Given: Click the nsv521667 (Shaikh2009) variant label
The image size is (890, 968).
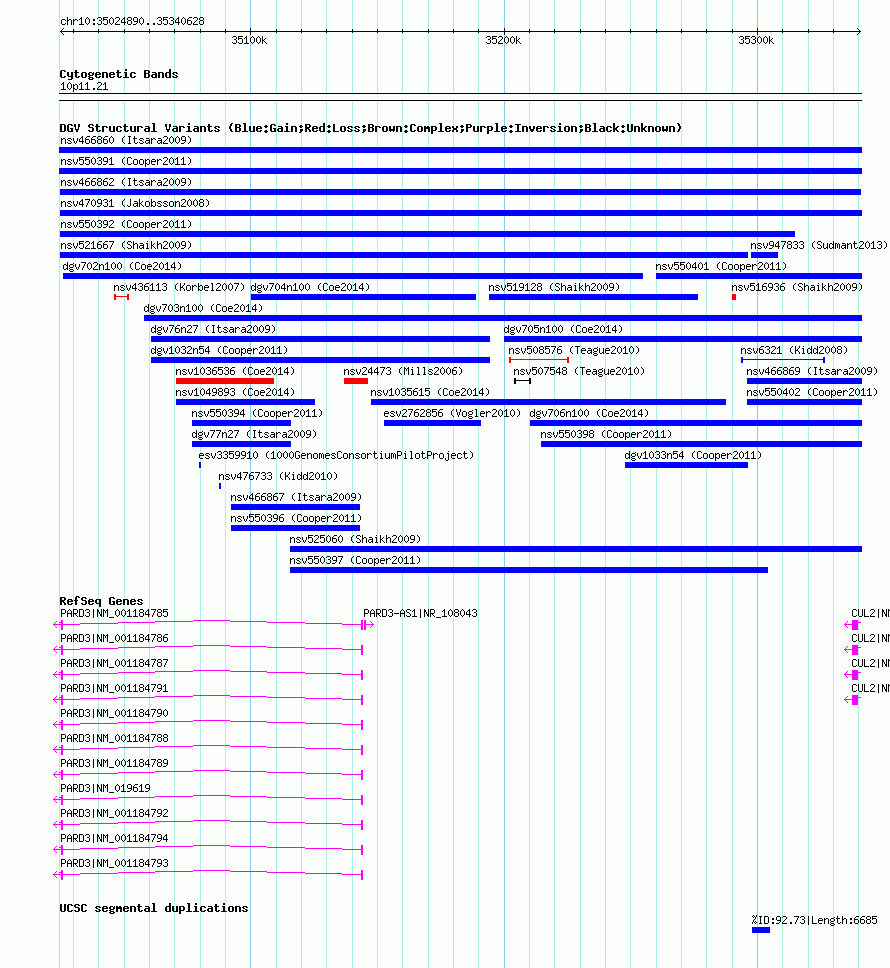Looking at the screenshot, I should tap(126, 245).
